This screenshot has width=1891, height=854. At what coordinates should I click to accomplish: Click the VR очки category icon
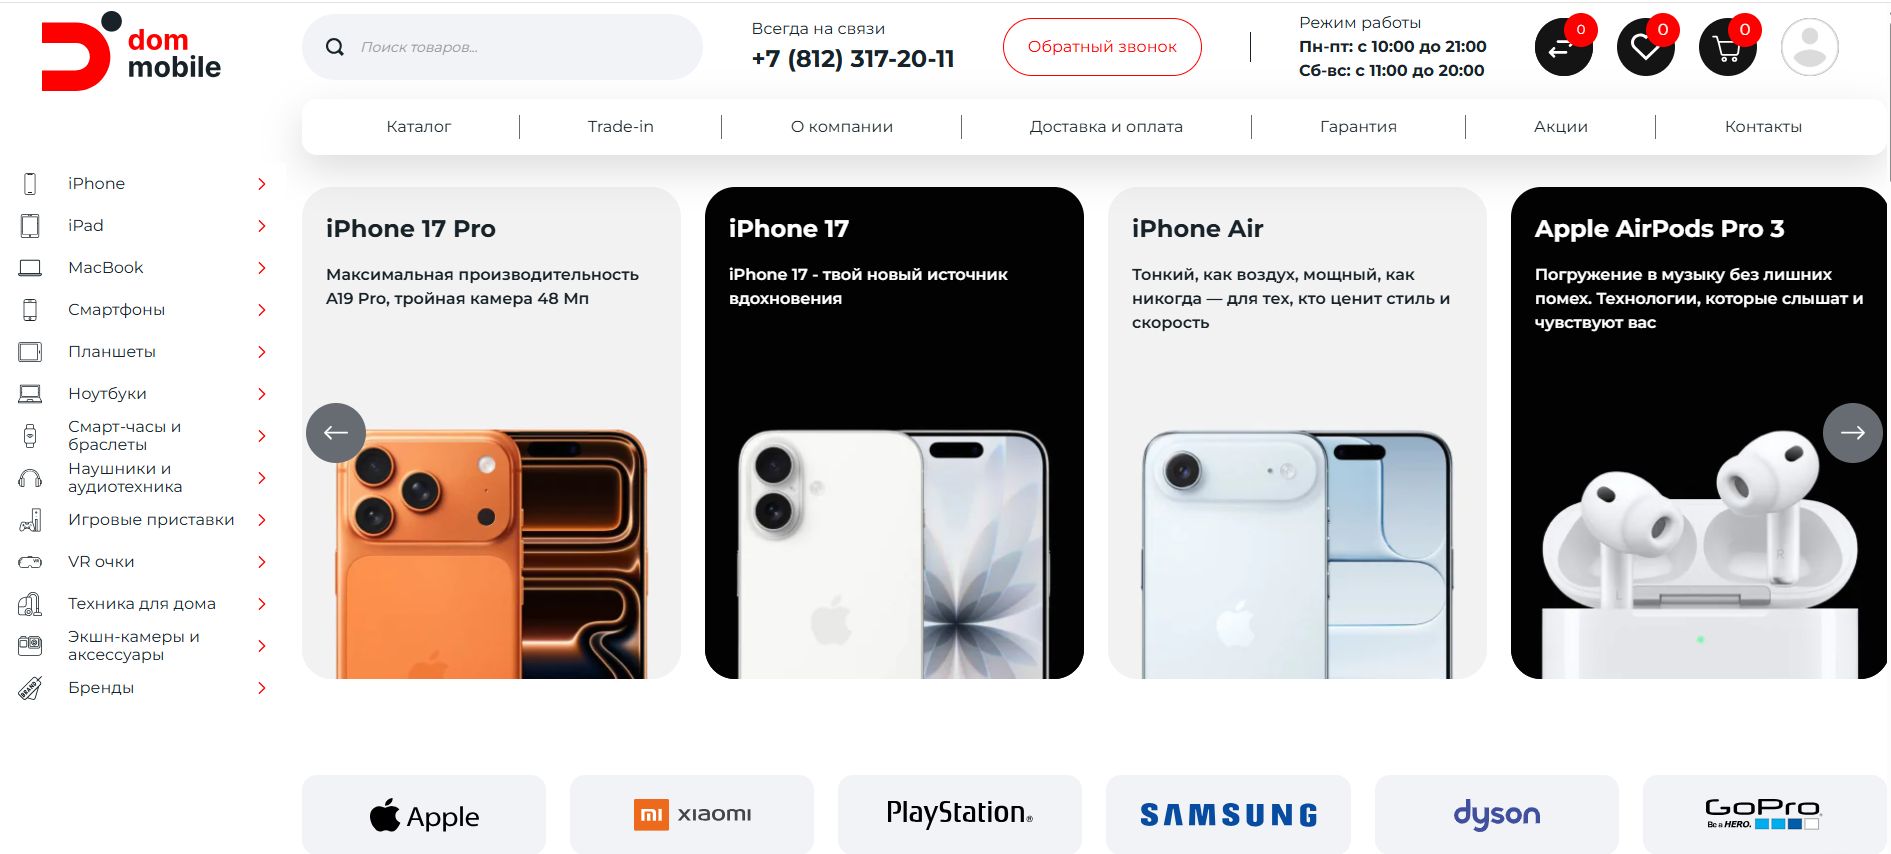30,562
